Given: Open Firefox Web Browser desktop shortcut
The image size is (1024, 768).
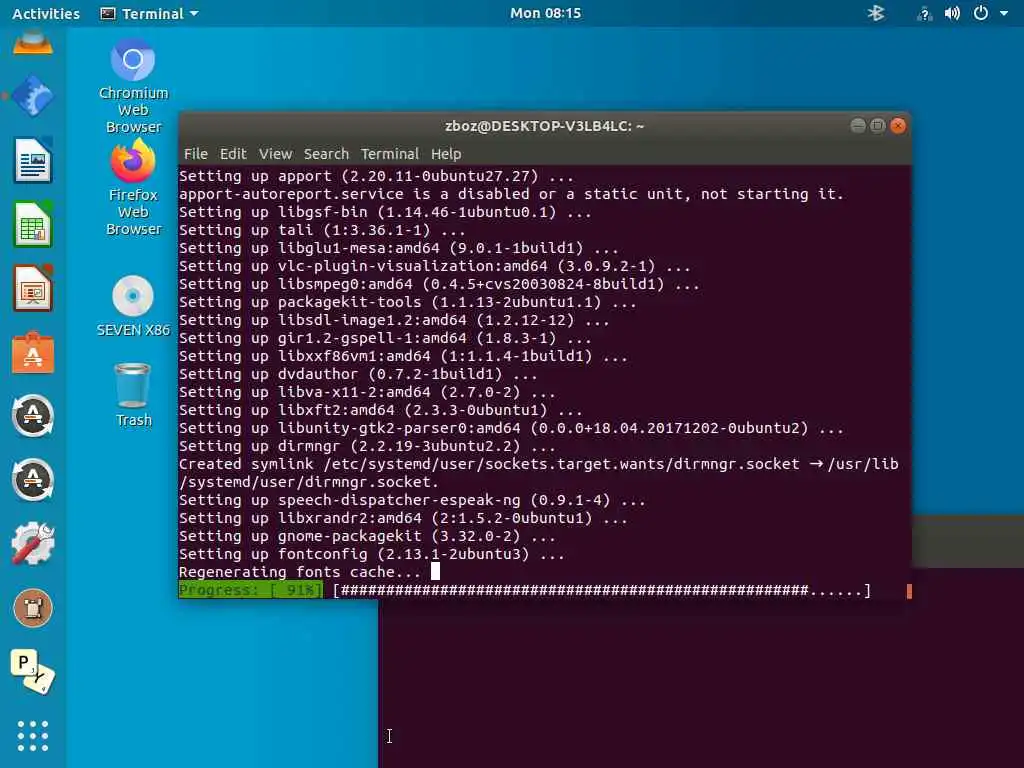Looking at the screenshot, I should [133, 188].
